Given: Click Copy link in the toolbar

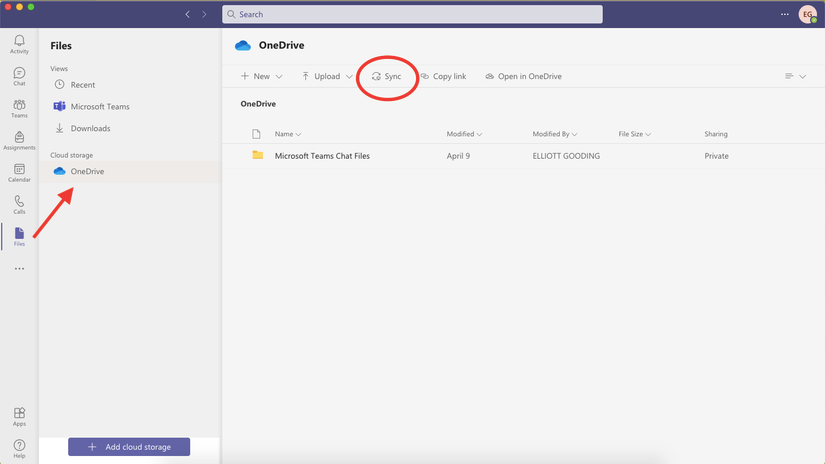Looking at the screenshot, I should (443, 76).
